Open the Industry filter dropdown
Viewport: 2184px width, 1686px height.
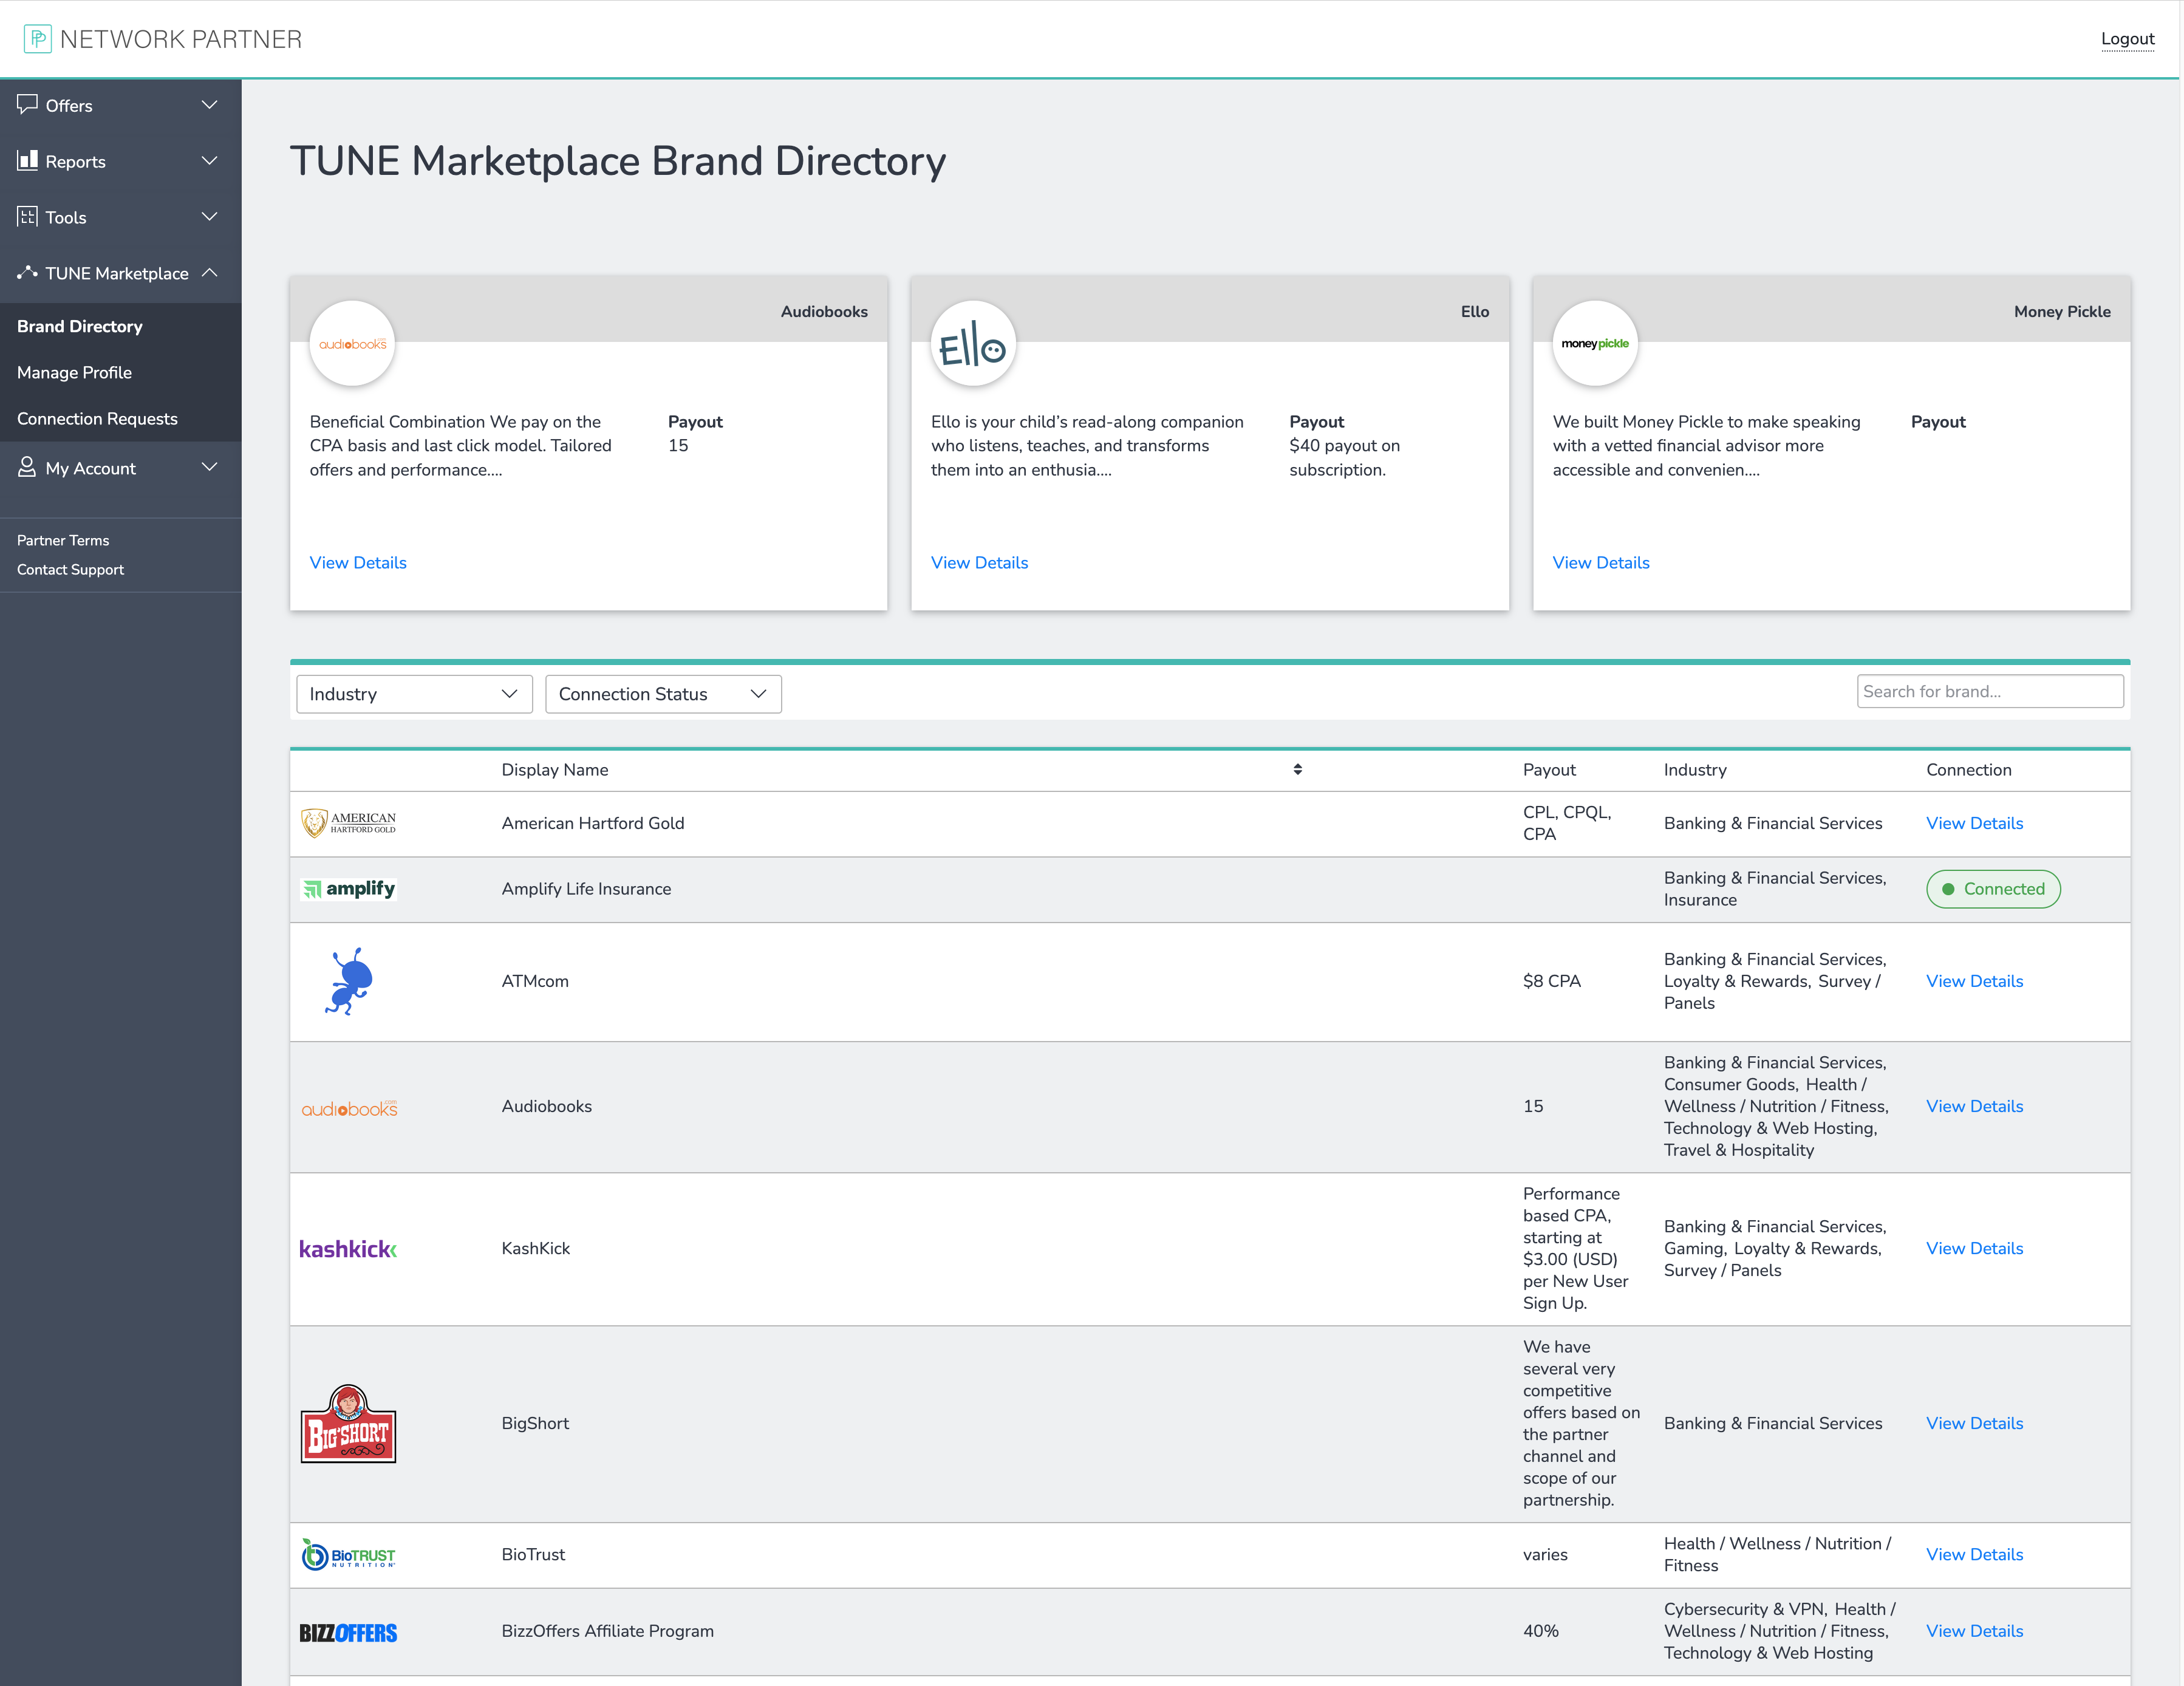coord(414,694)
